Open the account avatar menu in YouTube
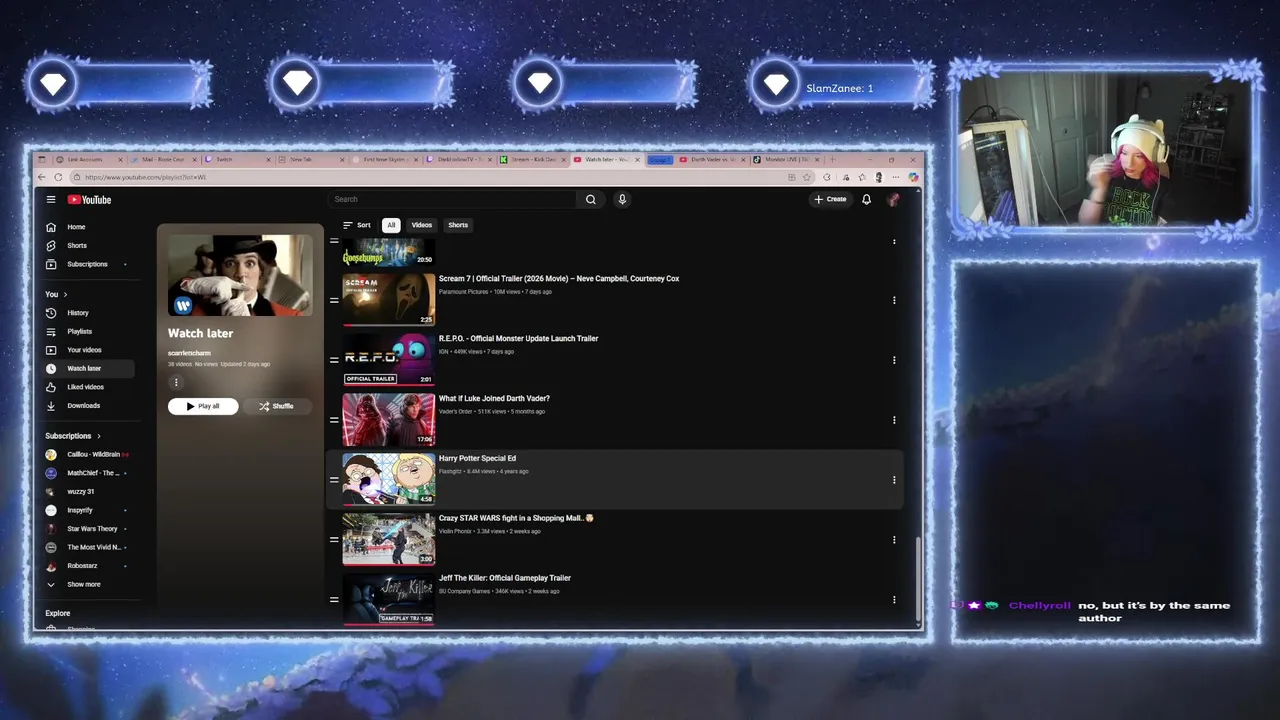Viewport: 1280px width, 720px height. tap(893, 199)
